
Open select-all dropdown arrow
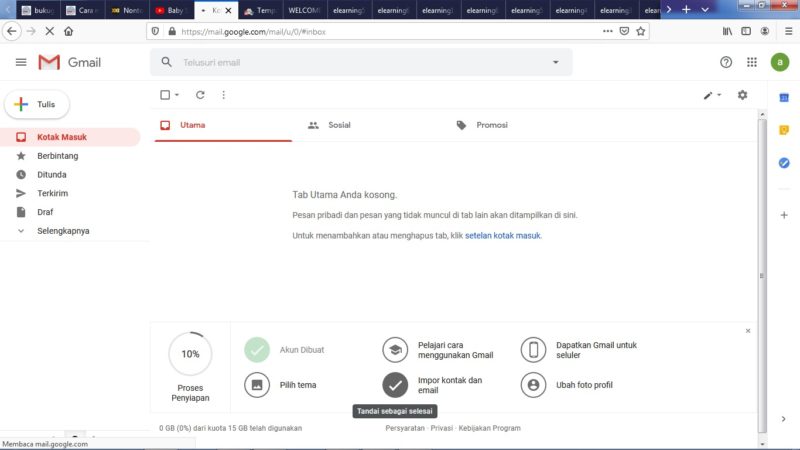pos(177,95)
